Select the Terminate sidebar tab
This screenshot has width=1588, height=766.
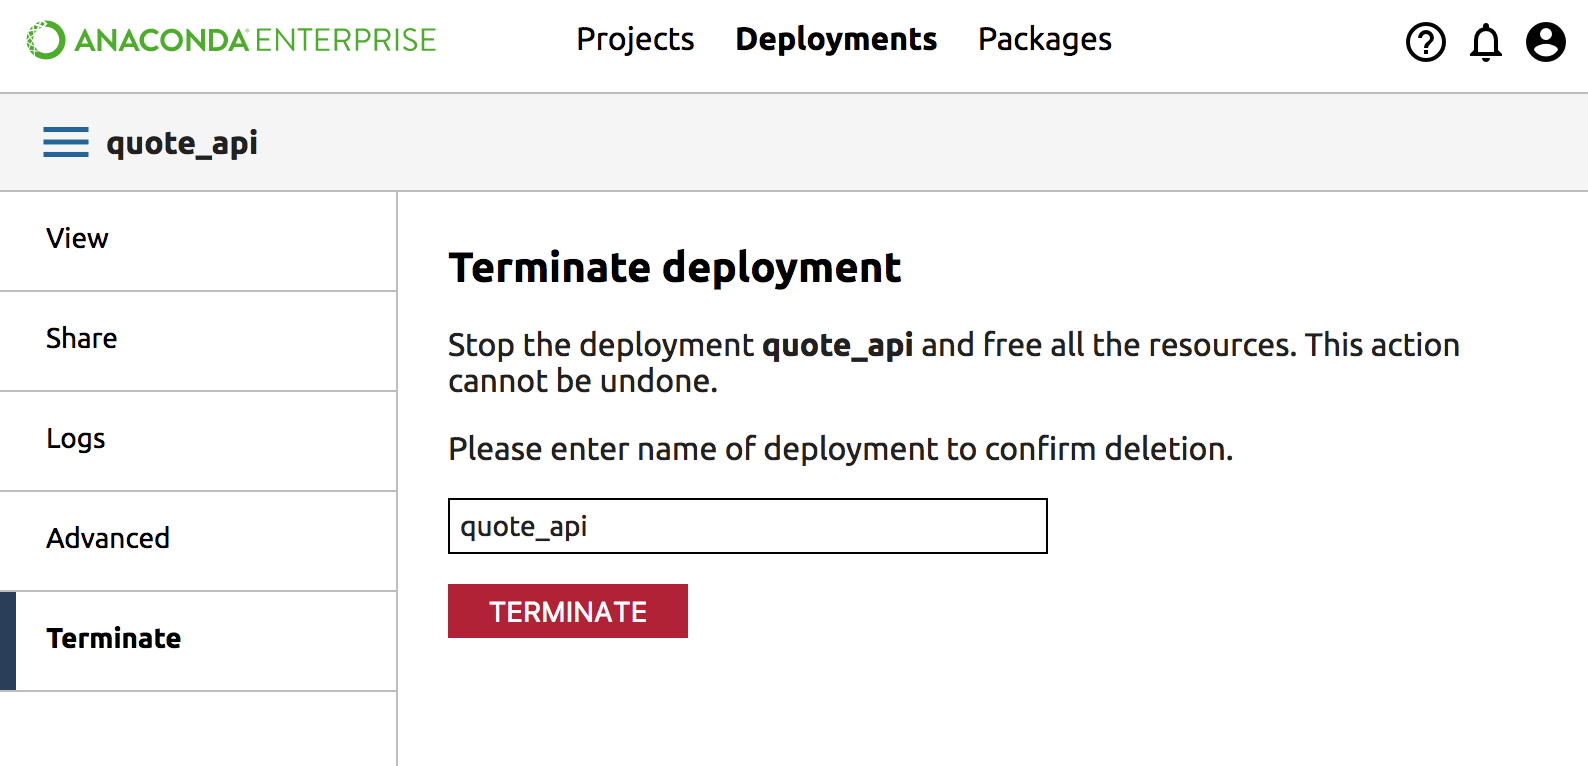[x=114, y=638]
